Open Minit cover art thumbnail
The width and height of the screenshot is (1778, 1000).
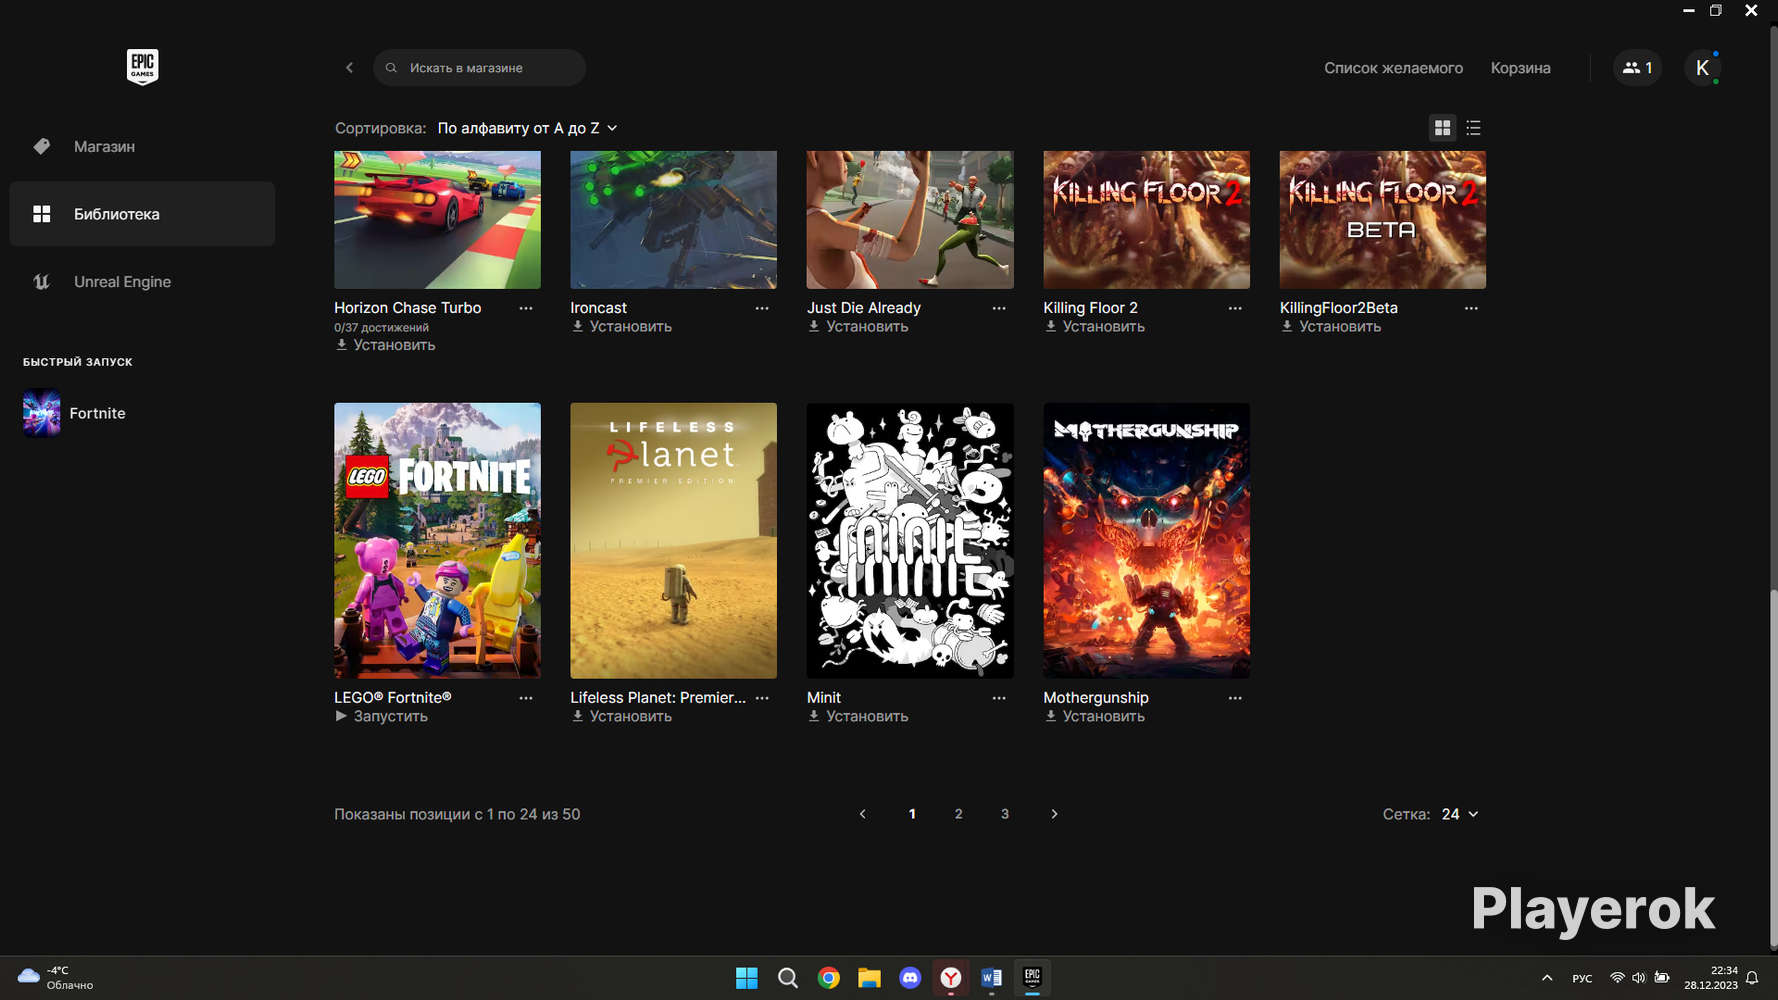(x=910, y=541)
